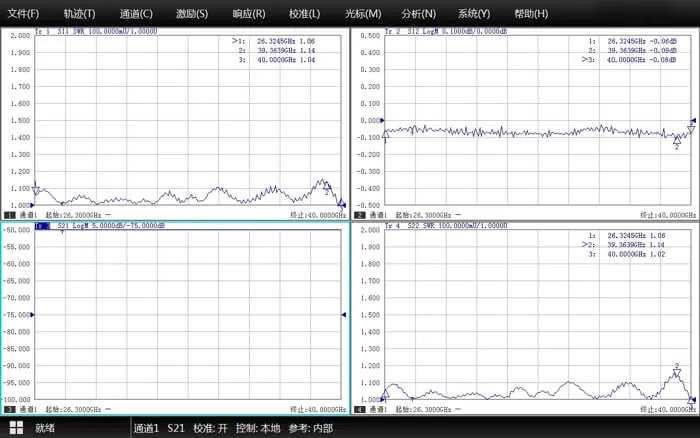Click the Windows start icon in status bar
700x438 pixels.
pos(16,428)
